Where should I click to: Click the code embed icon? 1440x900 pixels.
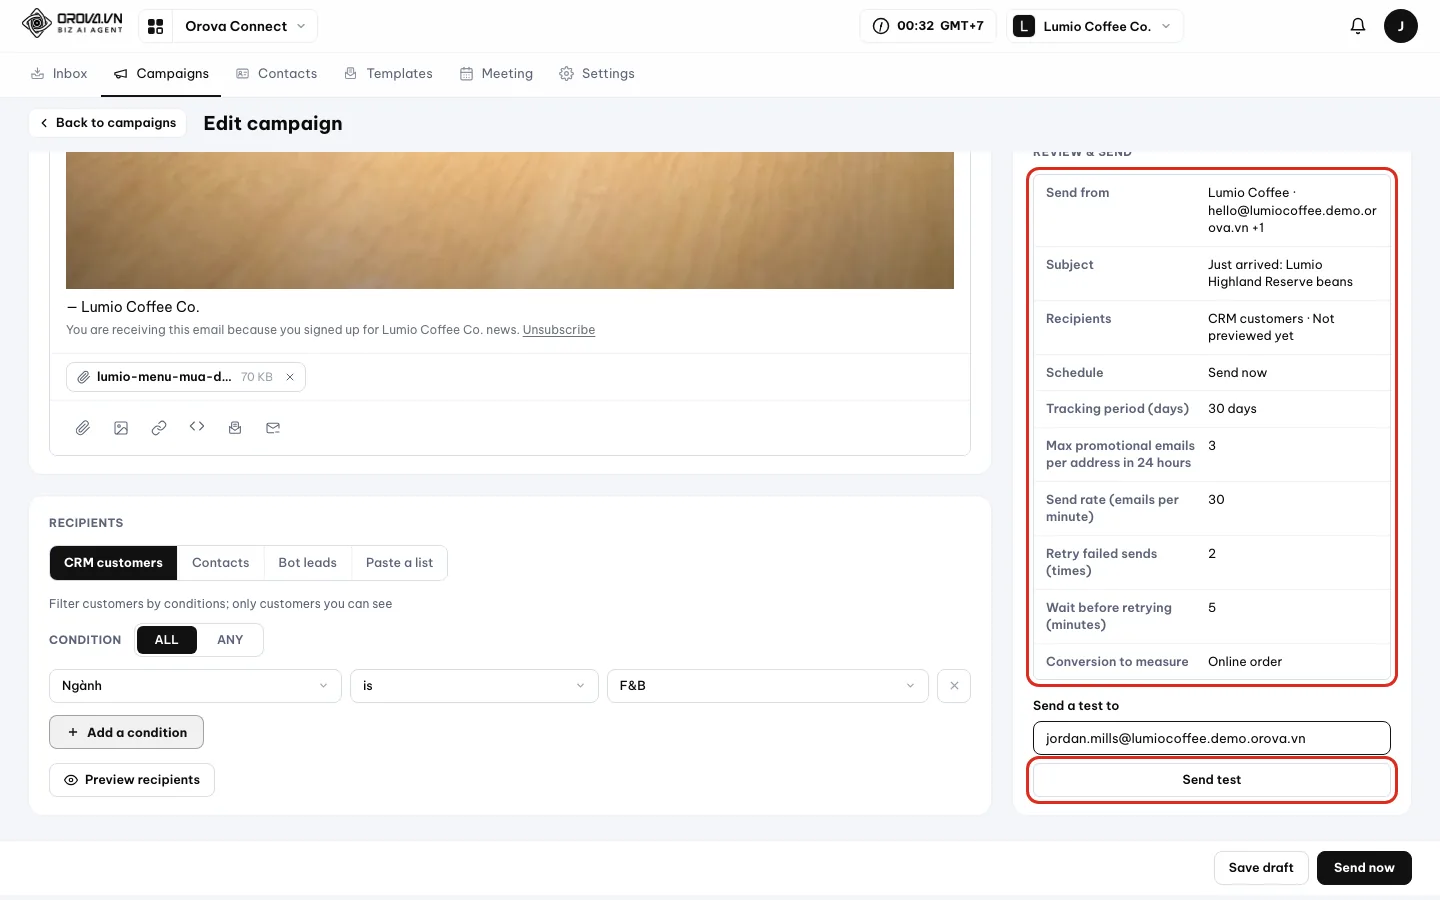tap(197, 427)
